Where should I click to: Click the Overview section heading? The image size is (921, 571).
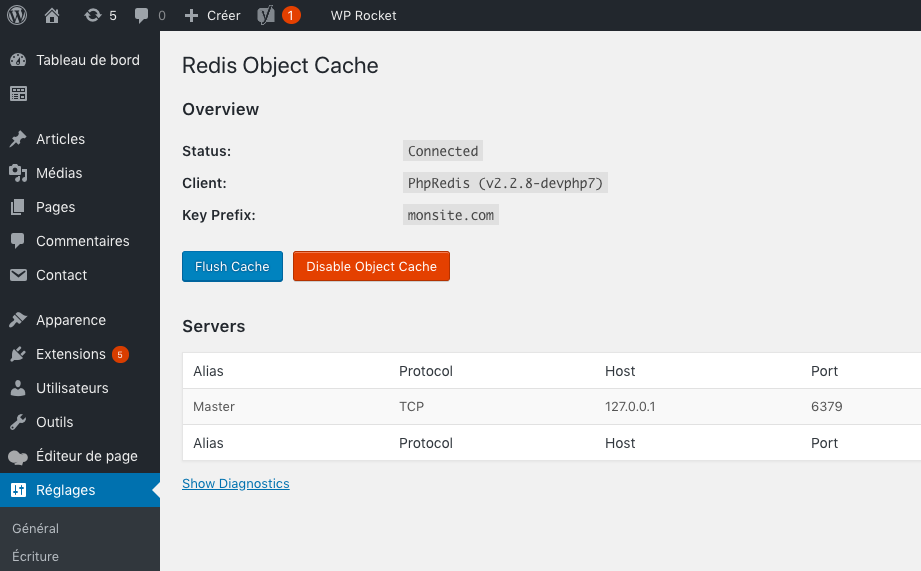click(220, 109)
